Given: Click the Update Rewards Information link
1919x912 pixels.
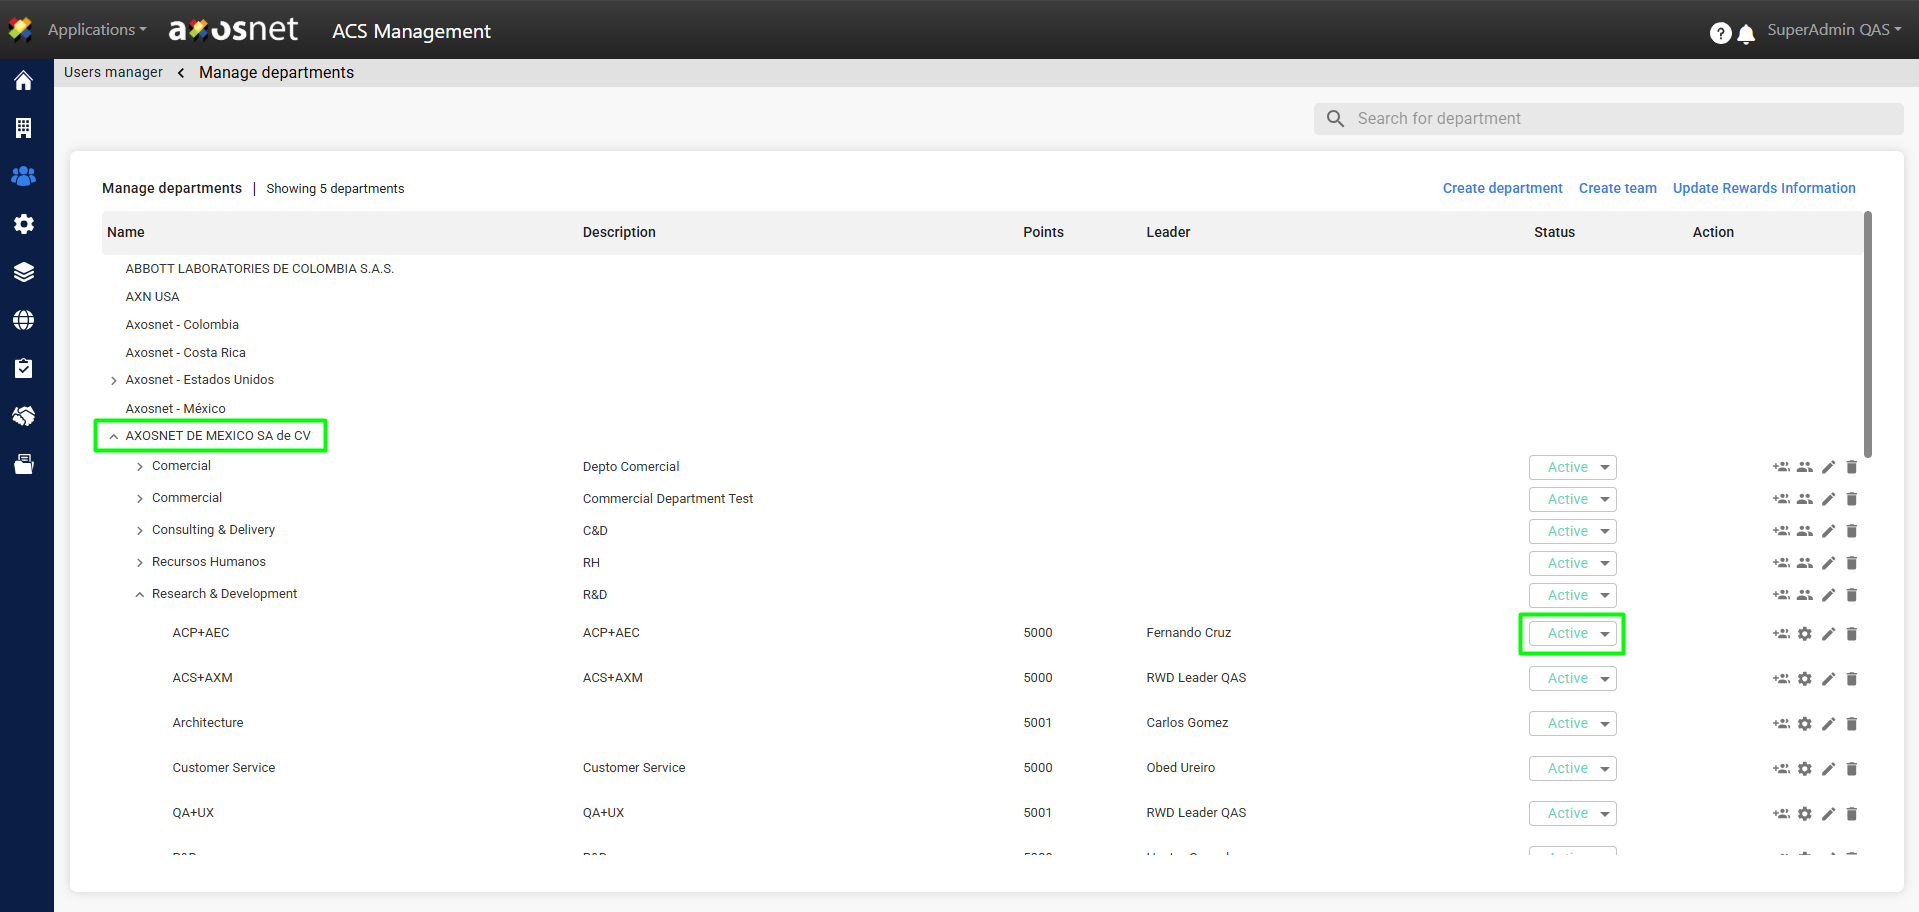Looking at the screenshot, I should click(1764, 188).
